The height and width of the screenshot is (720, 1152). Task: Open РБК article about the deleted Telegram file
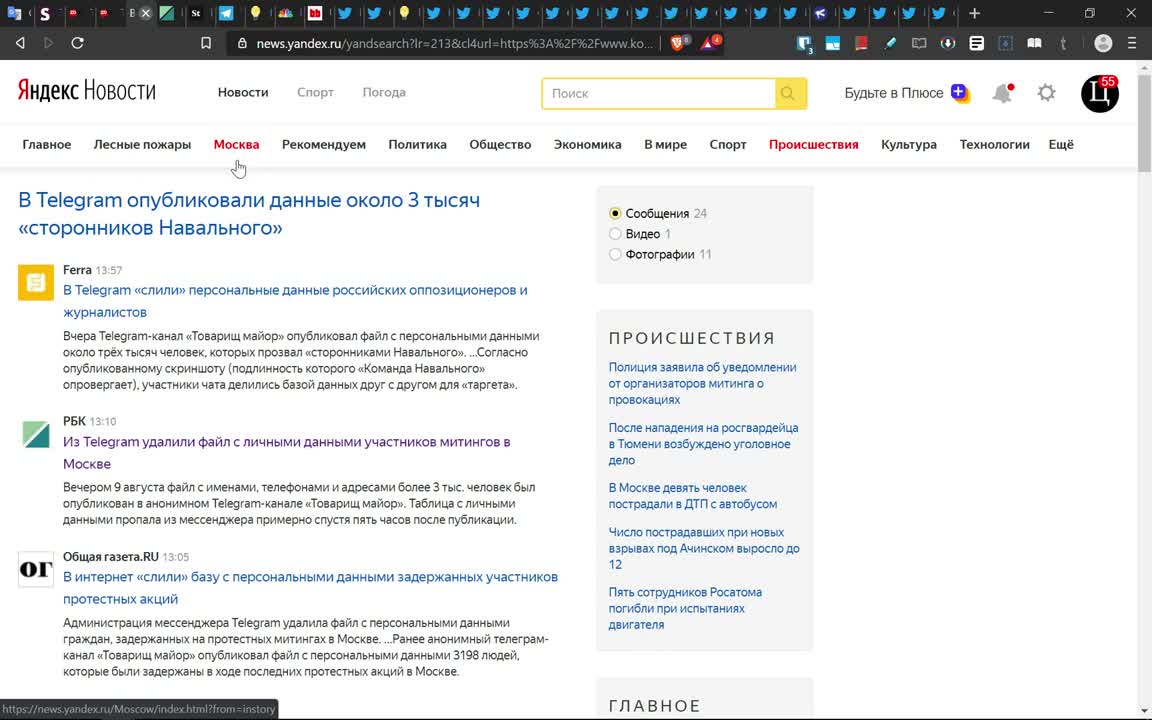(x=287, y=453)
